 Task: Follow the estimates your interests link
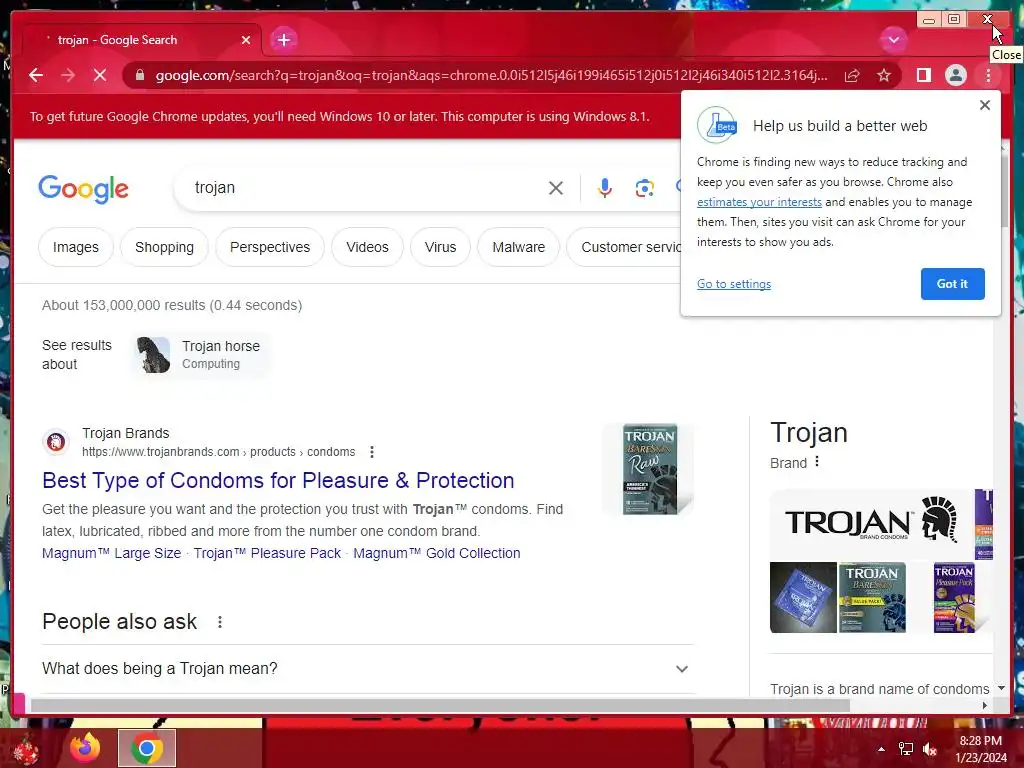coord(759,202)
